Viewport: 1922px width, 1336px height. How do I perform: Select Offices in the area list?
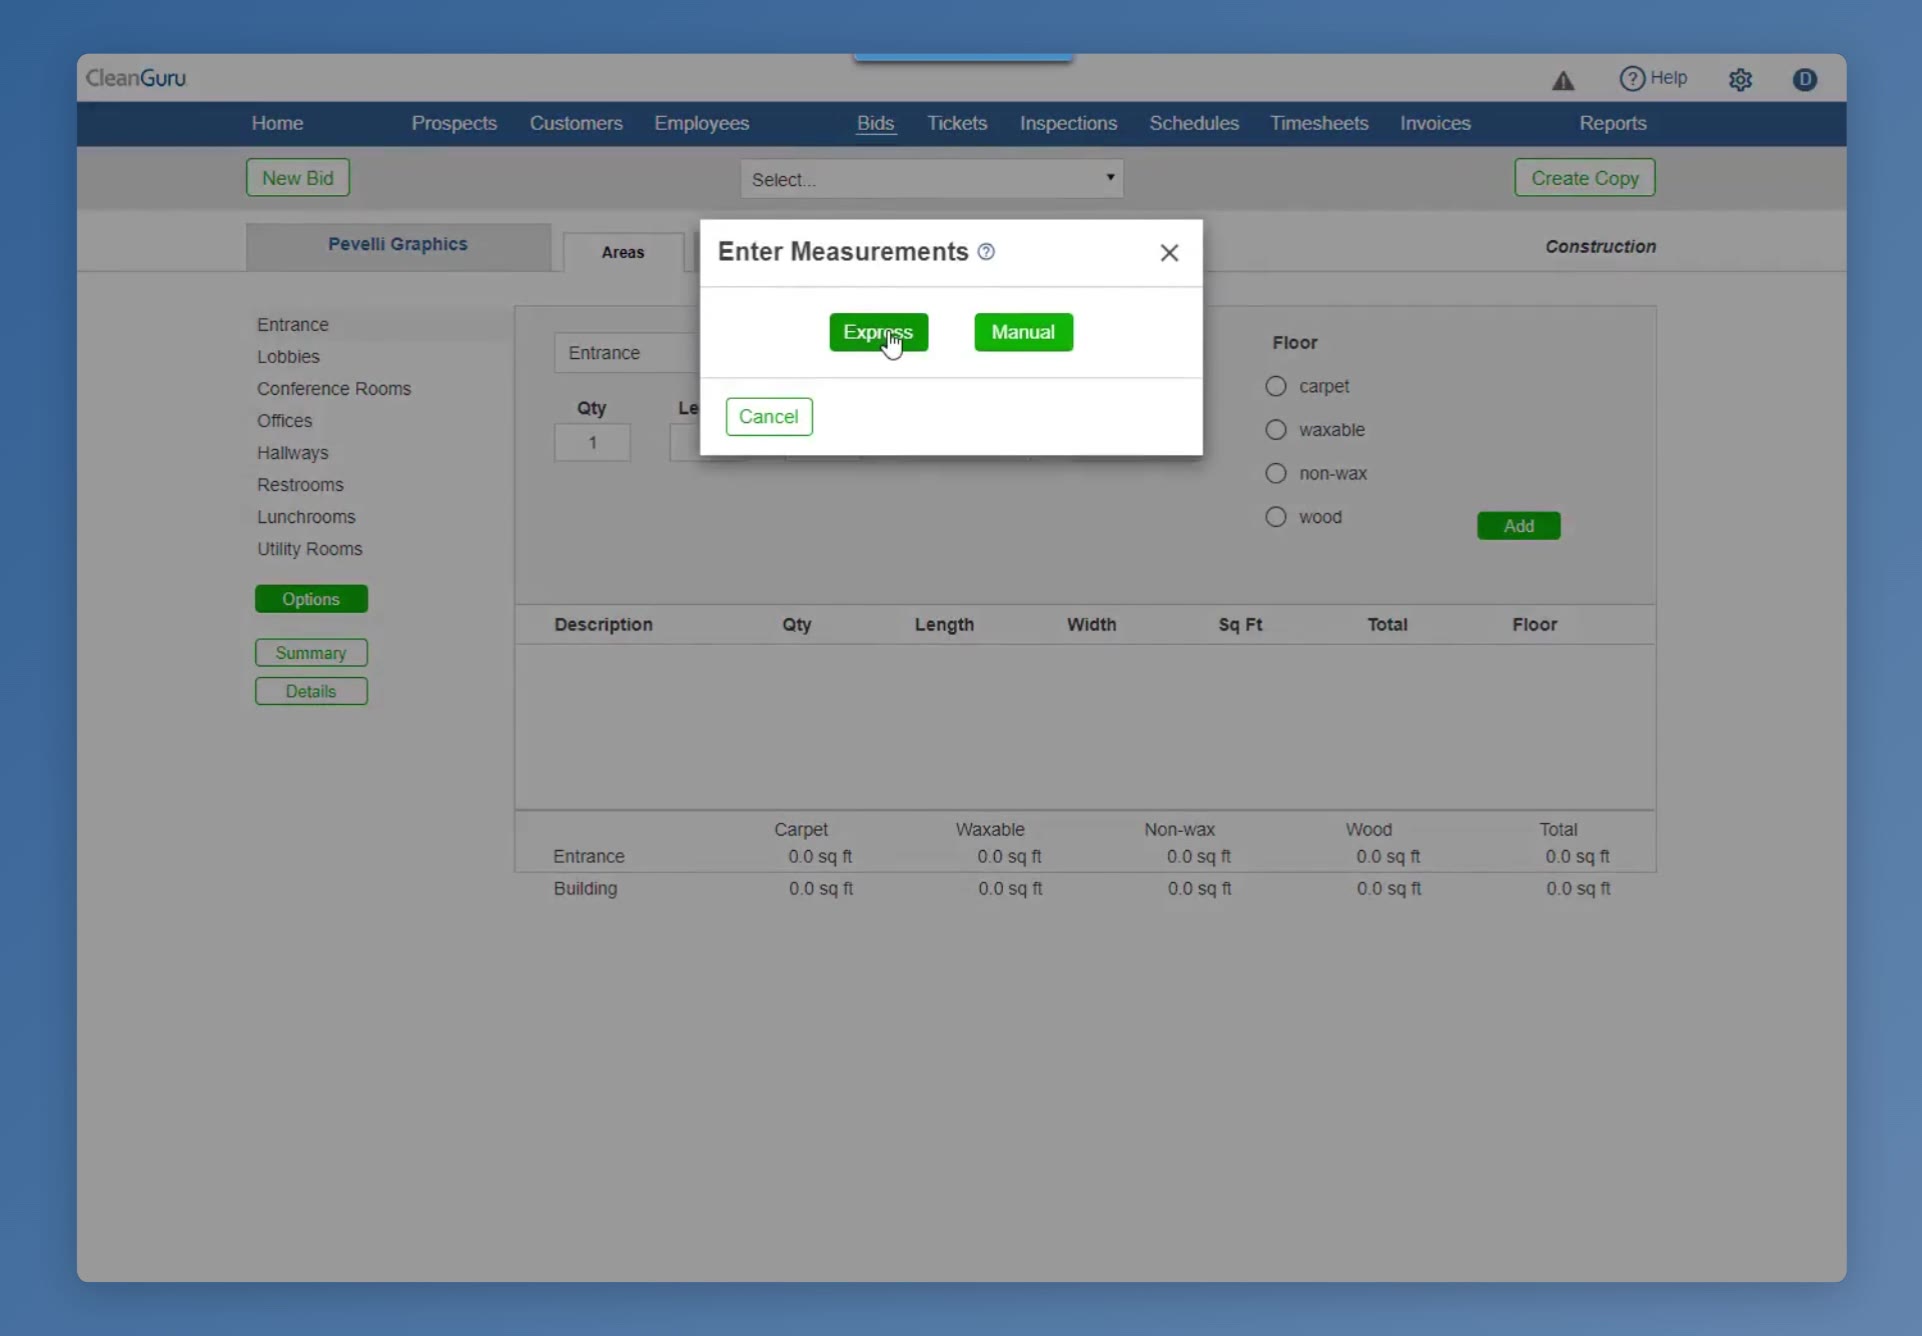285,421
